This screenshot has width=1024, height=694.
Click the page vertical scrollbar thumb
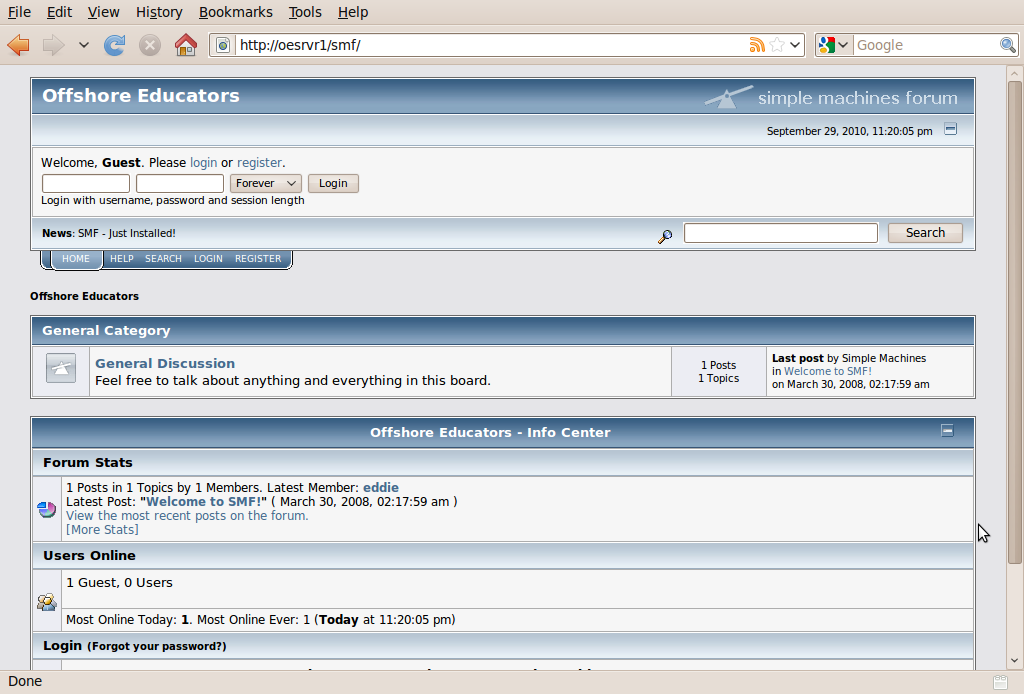1014,323
